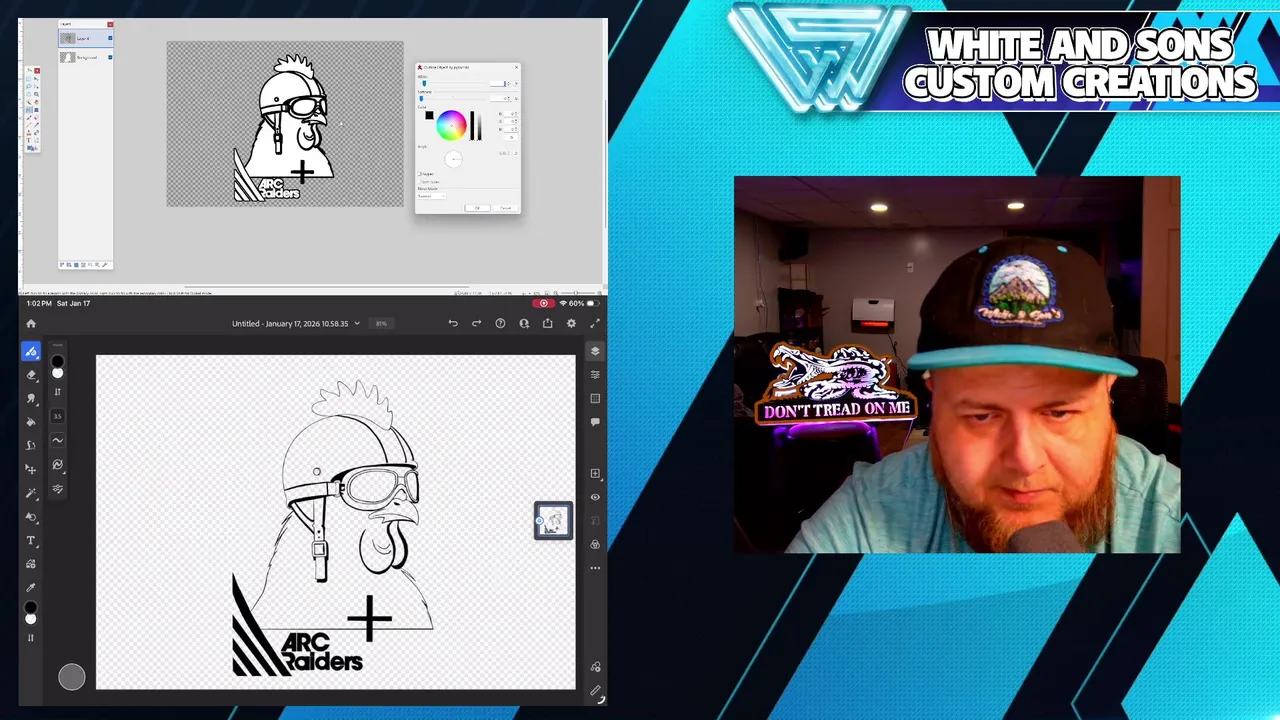Expand the document title dropdown chevron
Image resolution: width=1280 pixels, height=720 pixels.
(357, 323)
